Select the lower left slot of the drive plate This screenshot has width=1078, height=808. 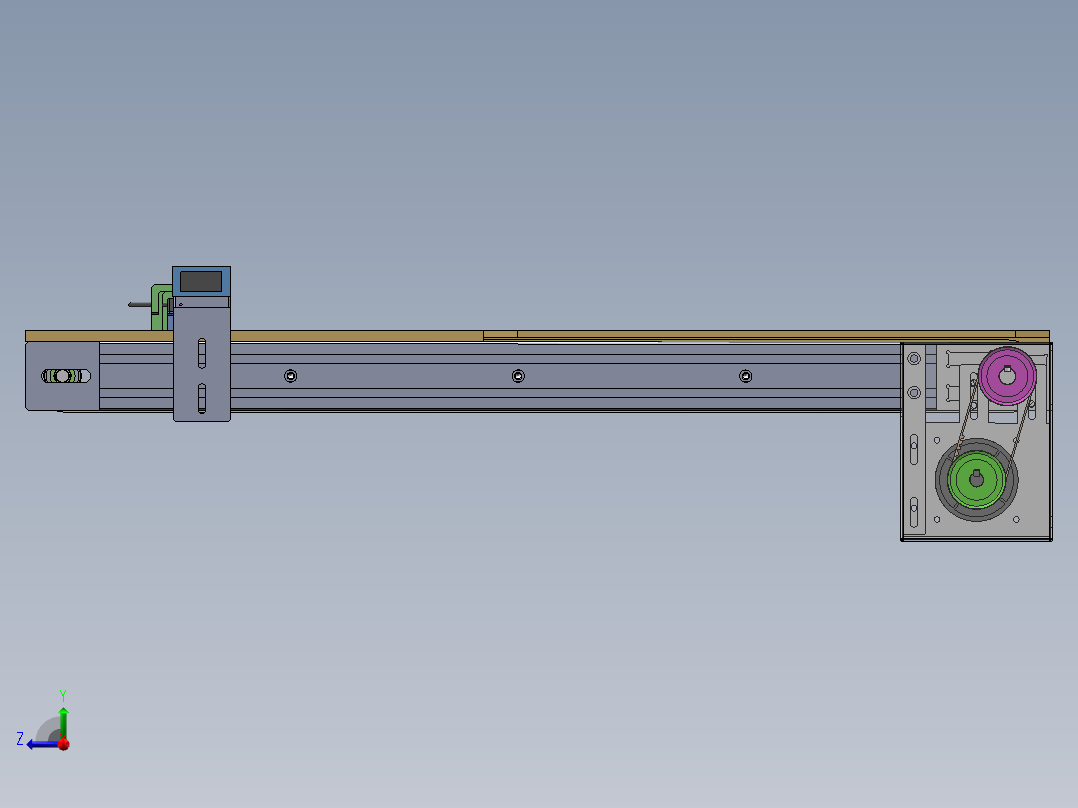click(914, 512)
